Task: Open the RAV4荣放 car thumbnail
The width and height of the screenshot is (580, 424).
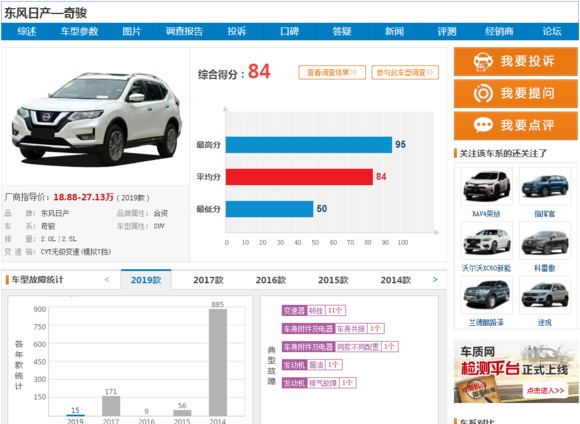Action: pyautogui.click(x=486, y=186)
